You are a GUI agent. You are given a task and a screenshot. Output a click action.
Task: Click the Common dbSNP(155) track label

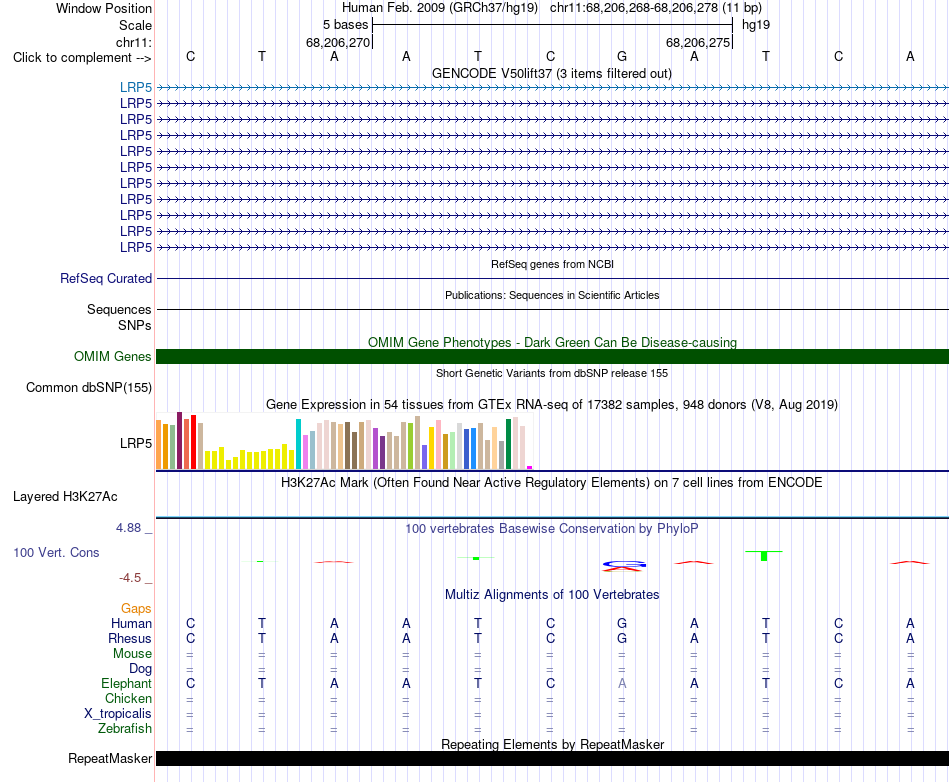click(x=89, y=388)
